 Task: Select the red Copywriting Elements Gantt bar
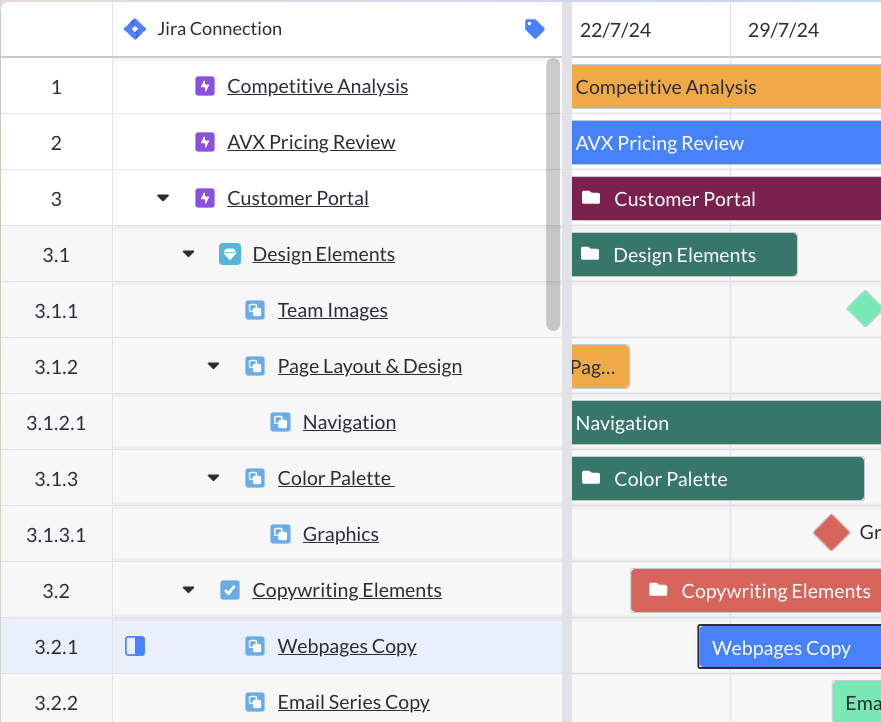tap(756, 591)
